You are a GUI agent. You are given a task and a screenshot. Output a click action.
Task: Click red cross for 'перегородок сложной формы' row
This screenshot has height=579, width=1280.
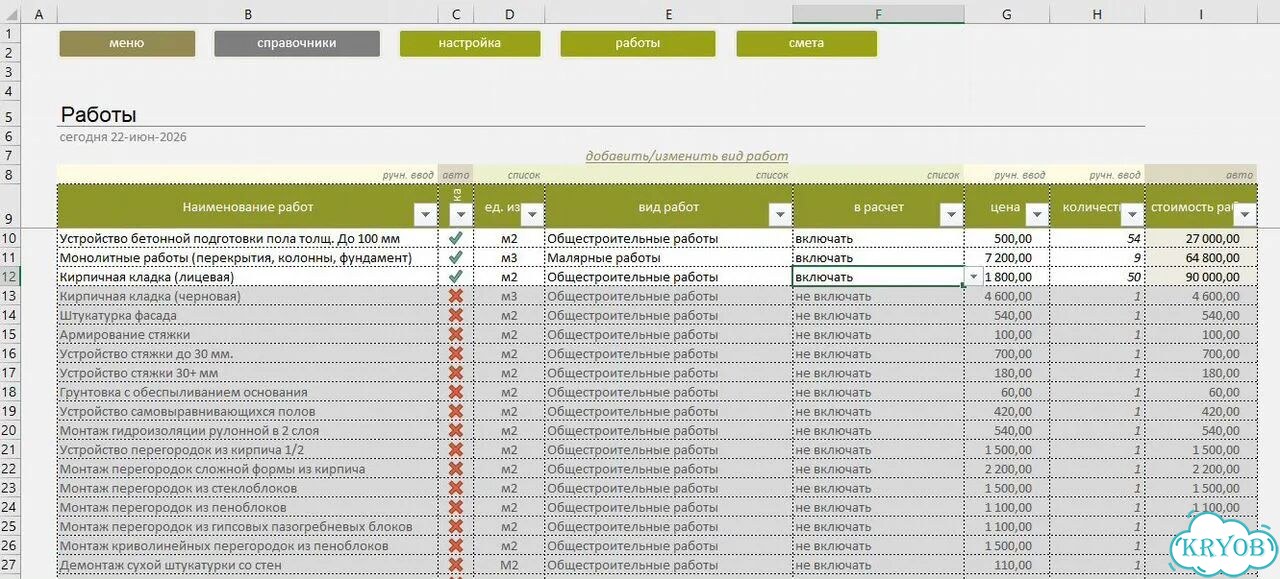coord(456,469)
